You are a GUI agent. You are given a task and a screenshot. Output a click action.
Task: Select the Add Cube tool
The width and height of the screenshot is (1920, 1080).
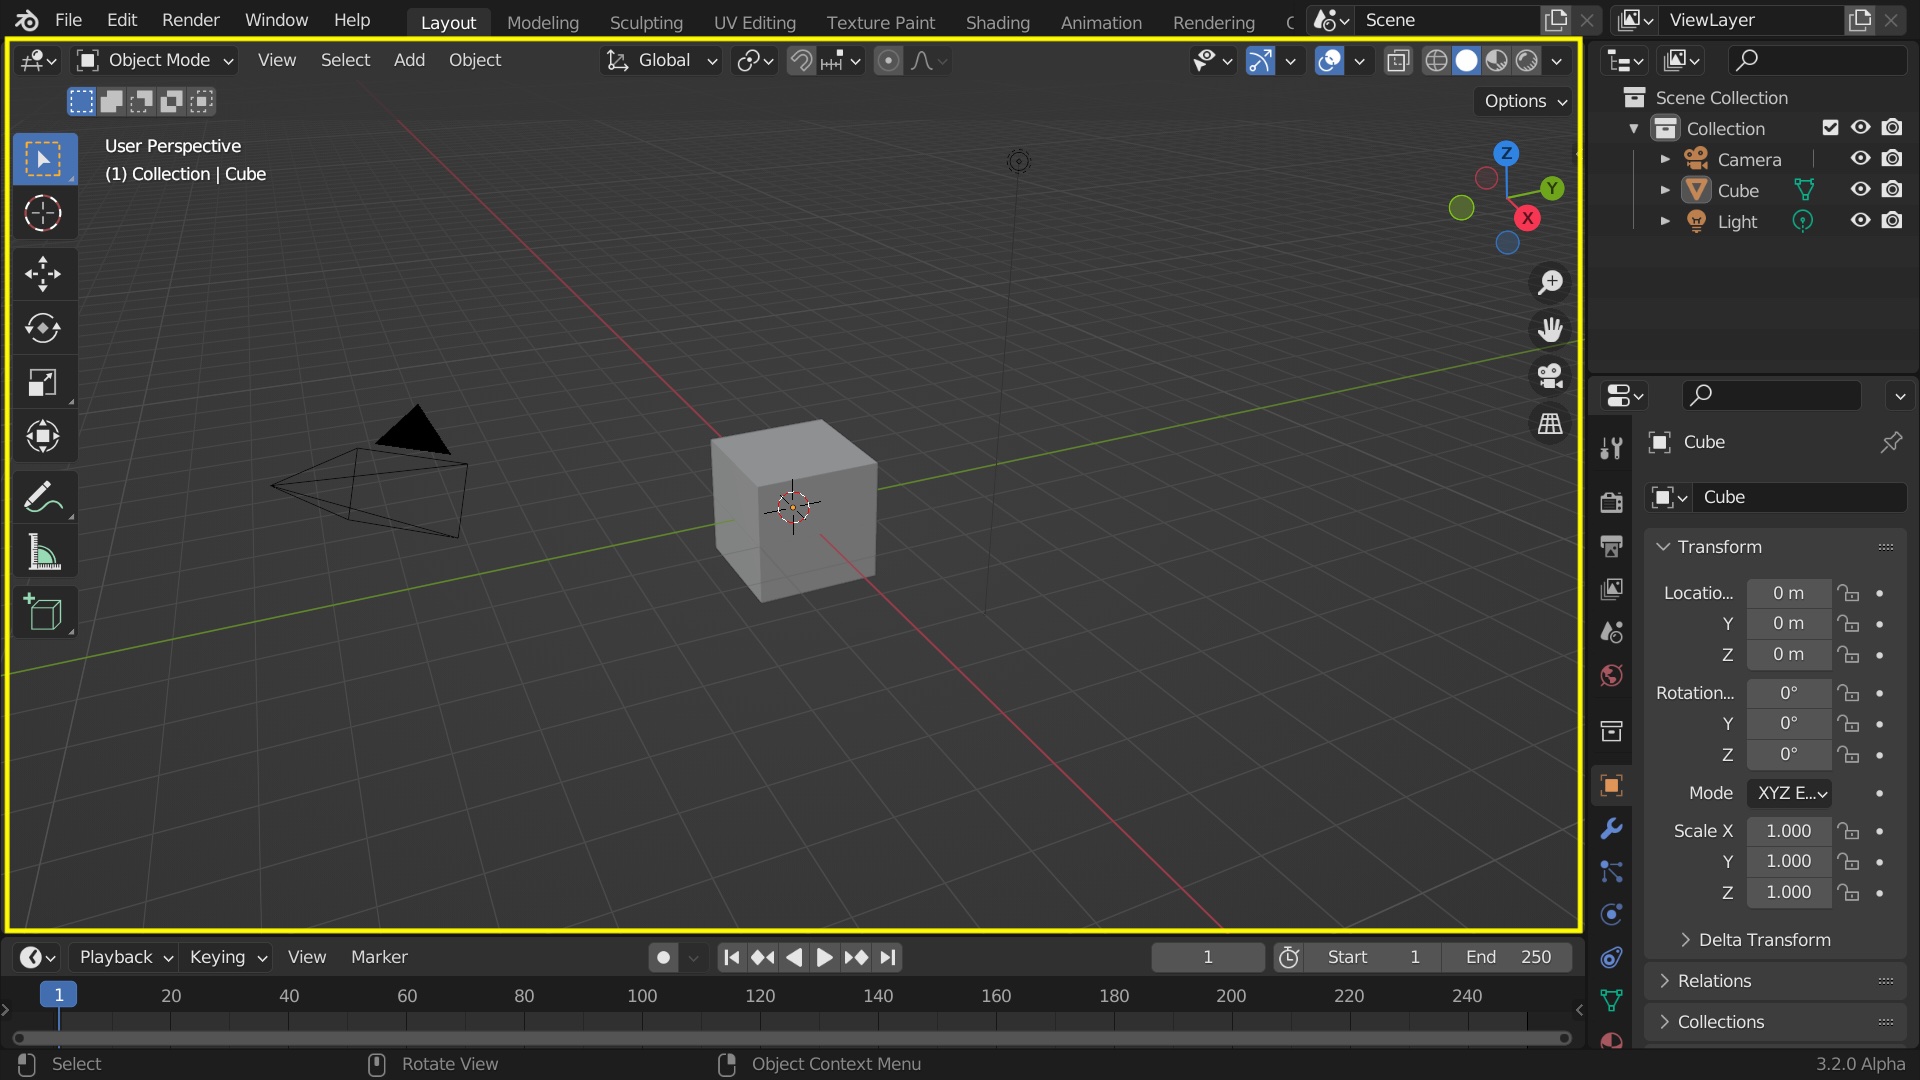[x=43, y=612]
